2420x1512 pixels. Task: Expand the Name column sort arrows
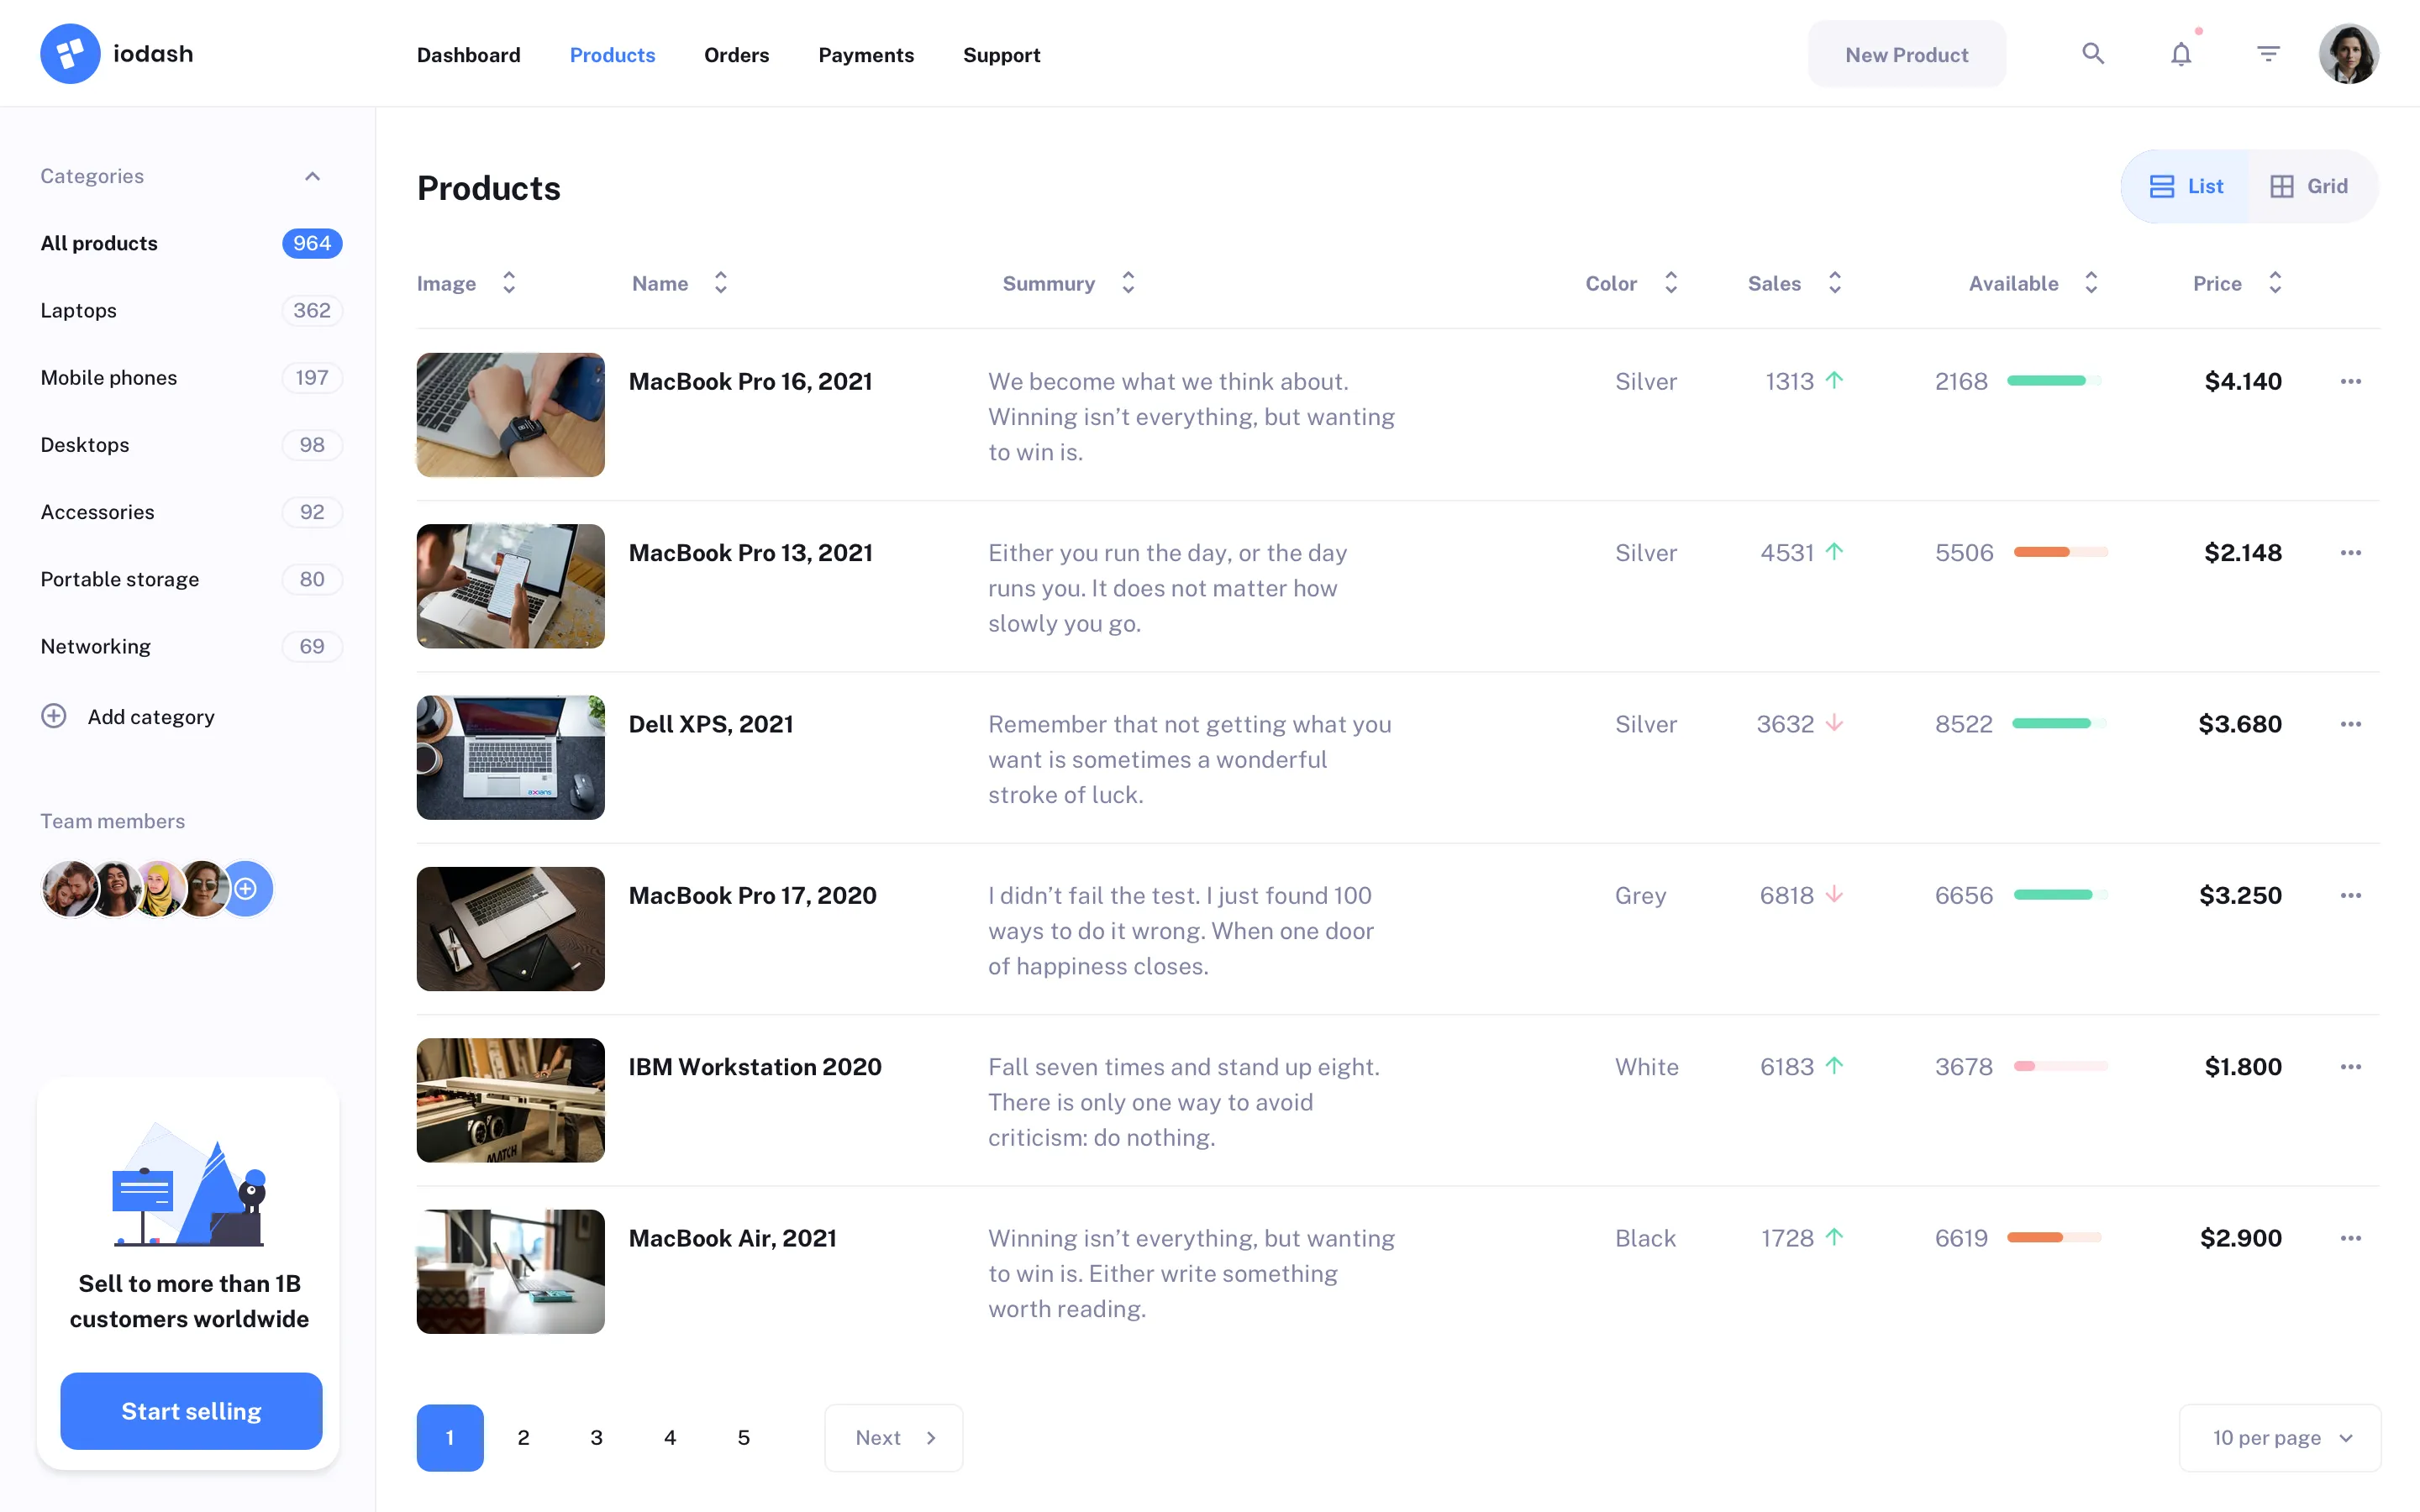pos(720,283)
